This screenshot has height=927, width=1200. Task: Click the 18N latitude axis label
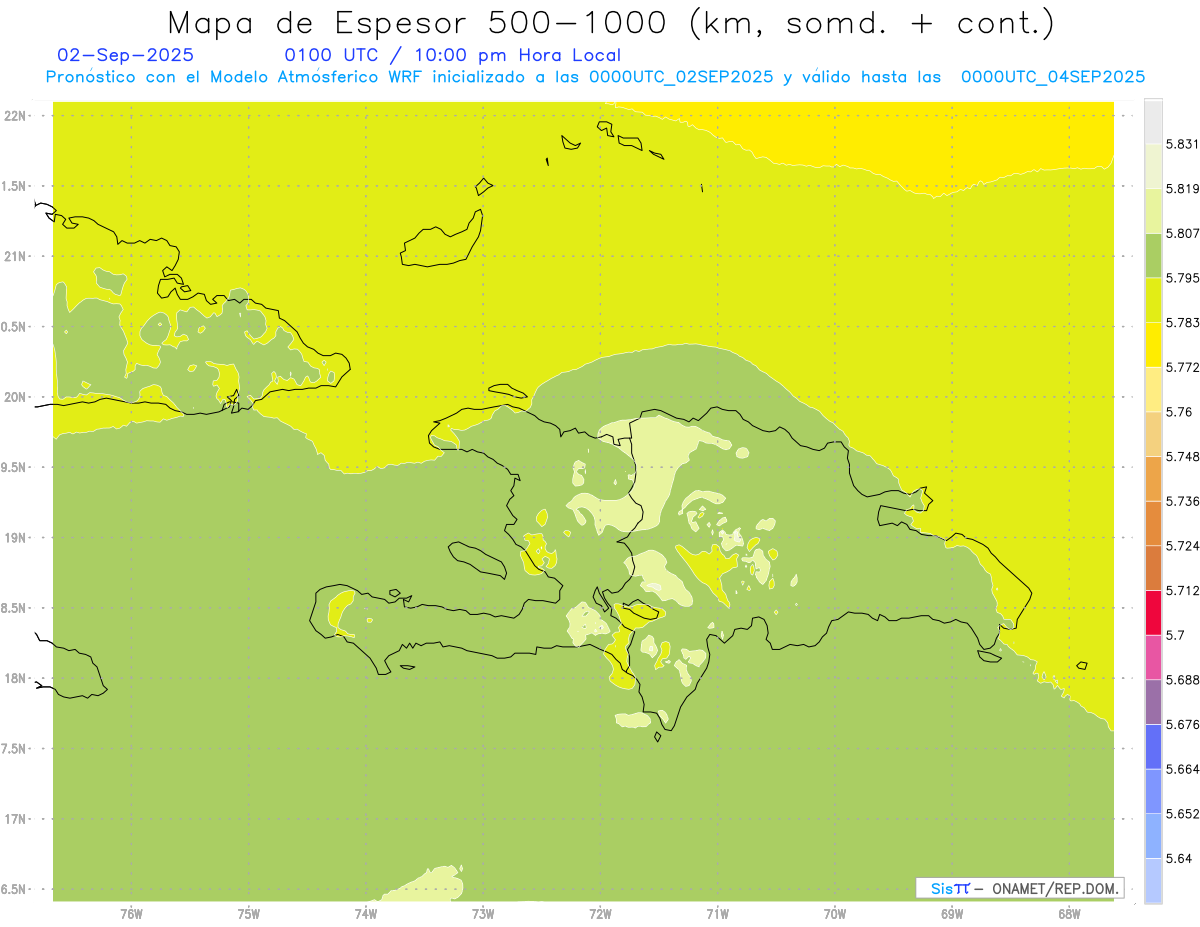(x=16, y=678)
